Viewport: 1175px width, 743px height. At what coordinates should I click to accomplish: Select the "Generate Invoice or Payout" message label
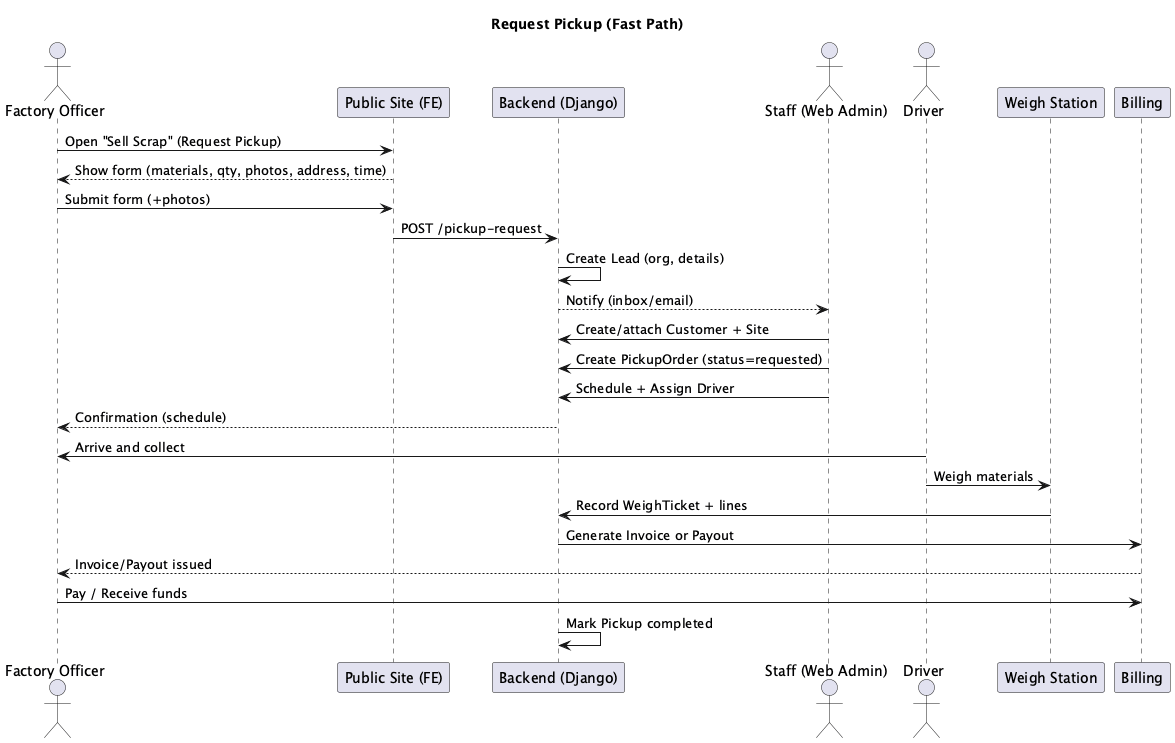[650, 535]
